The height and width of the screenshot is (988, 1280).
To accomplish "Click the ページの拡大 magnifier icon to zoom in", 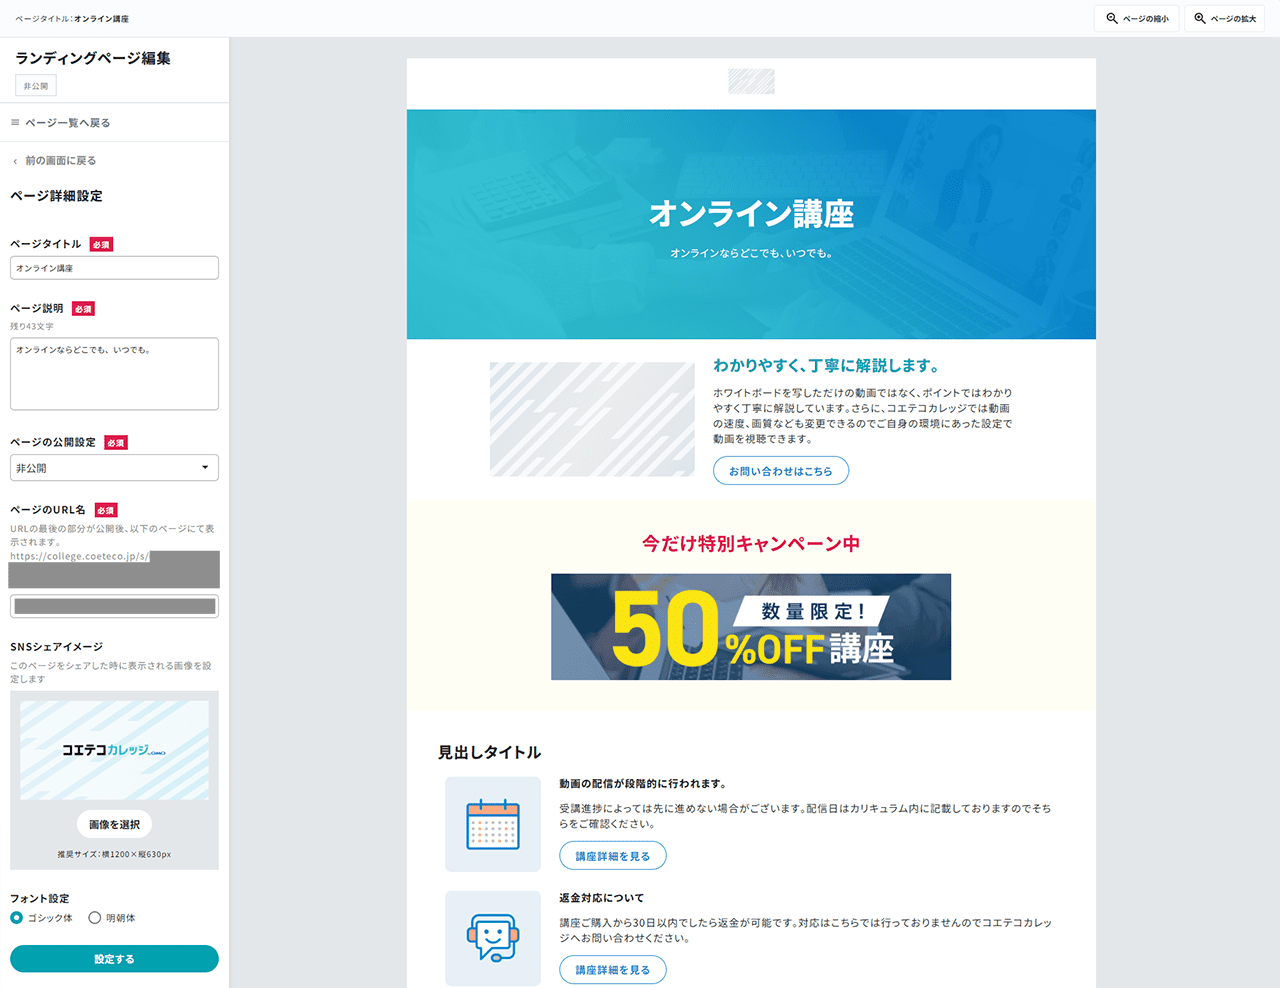I will (1200, 17).
